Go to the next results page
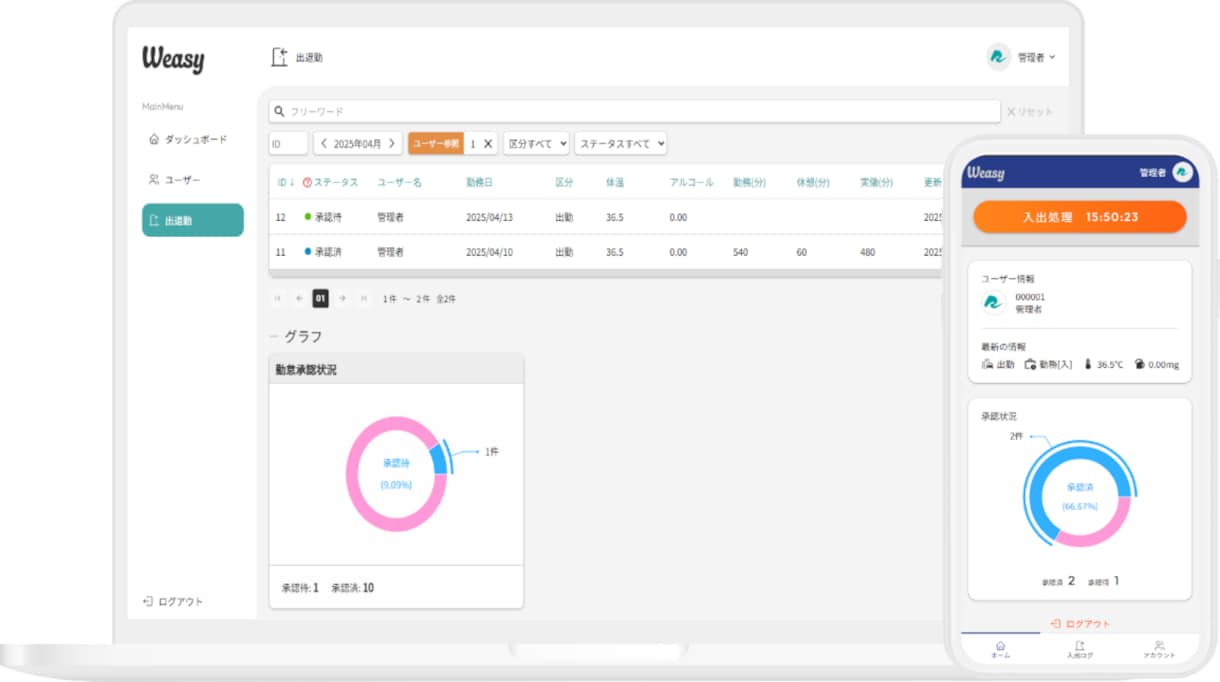This screenshot has height=682, width=1220. [x=342, y=298]
